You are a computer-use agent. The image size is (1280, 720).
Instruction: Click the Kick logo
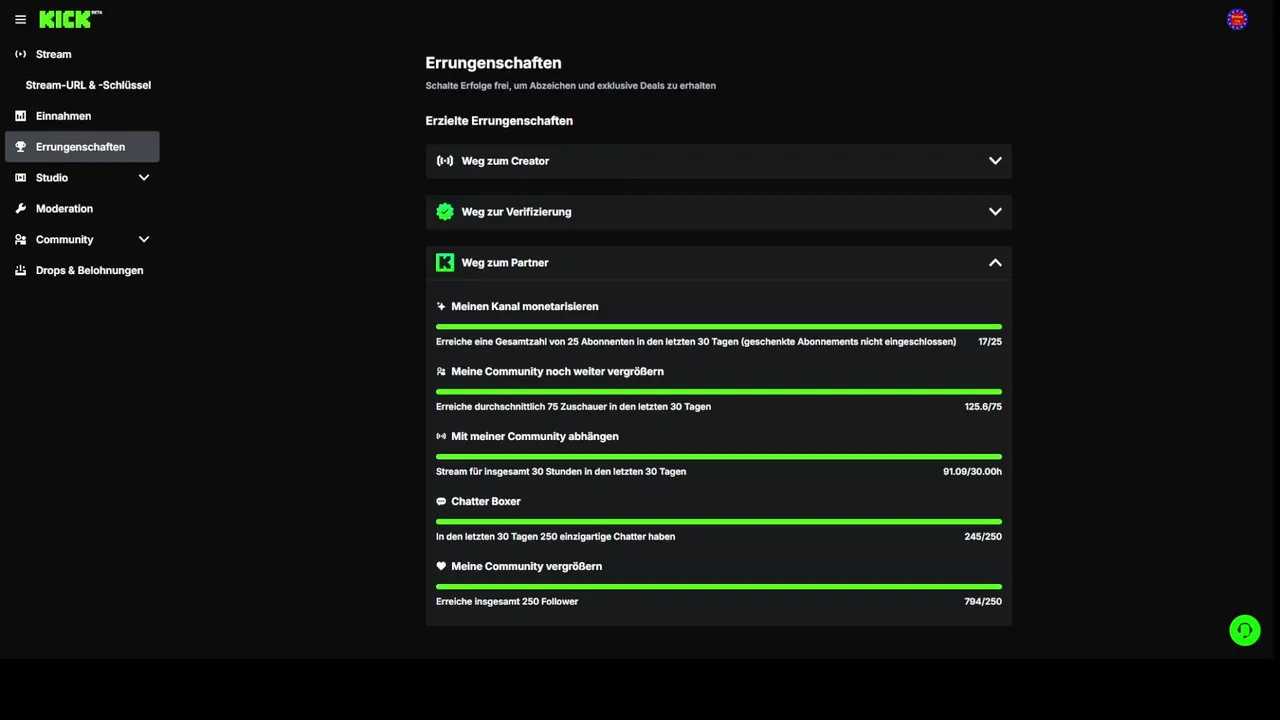tap(65, 19)
